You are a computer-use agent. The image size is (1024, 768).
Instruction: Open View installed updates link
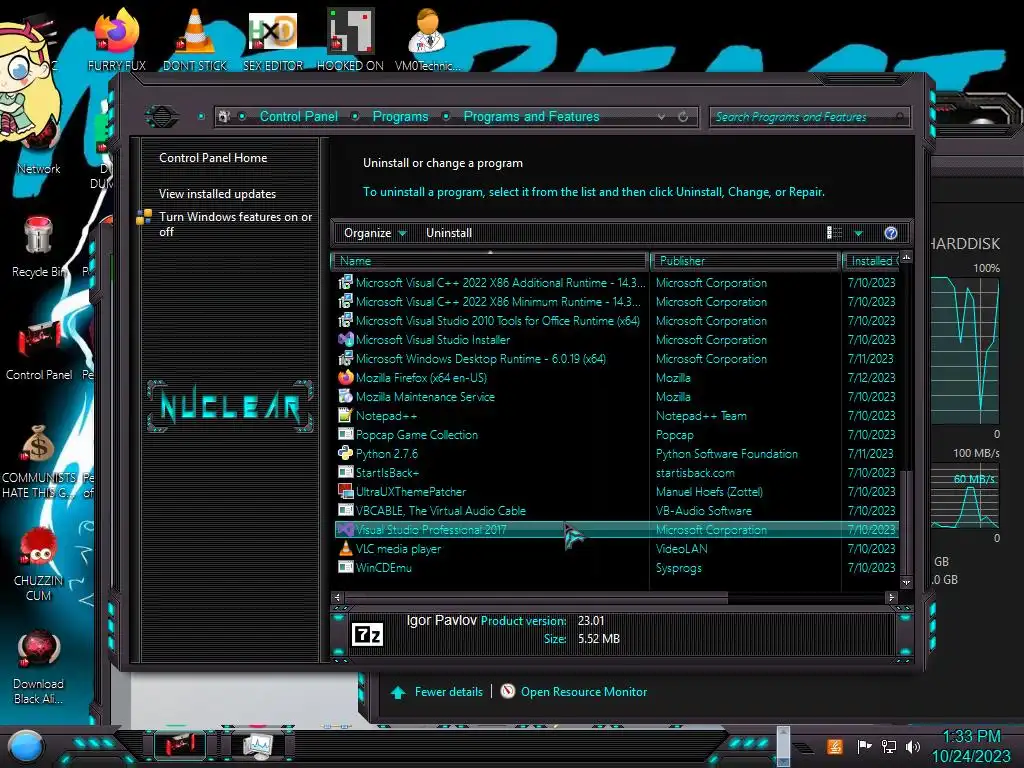coord(217,194)
